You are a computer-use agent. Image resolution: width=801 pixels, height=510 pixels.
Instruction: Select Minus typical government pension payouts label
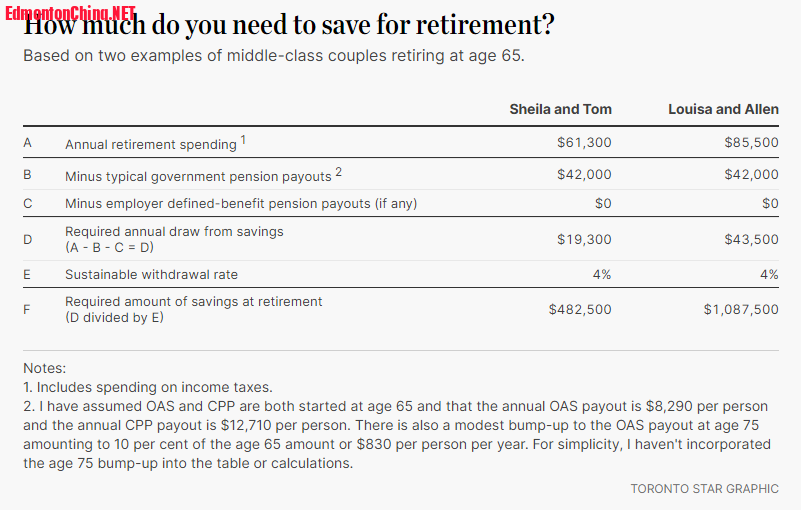pos(198,177)
